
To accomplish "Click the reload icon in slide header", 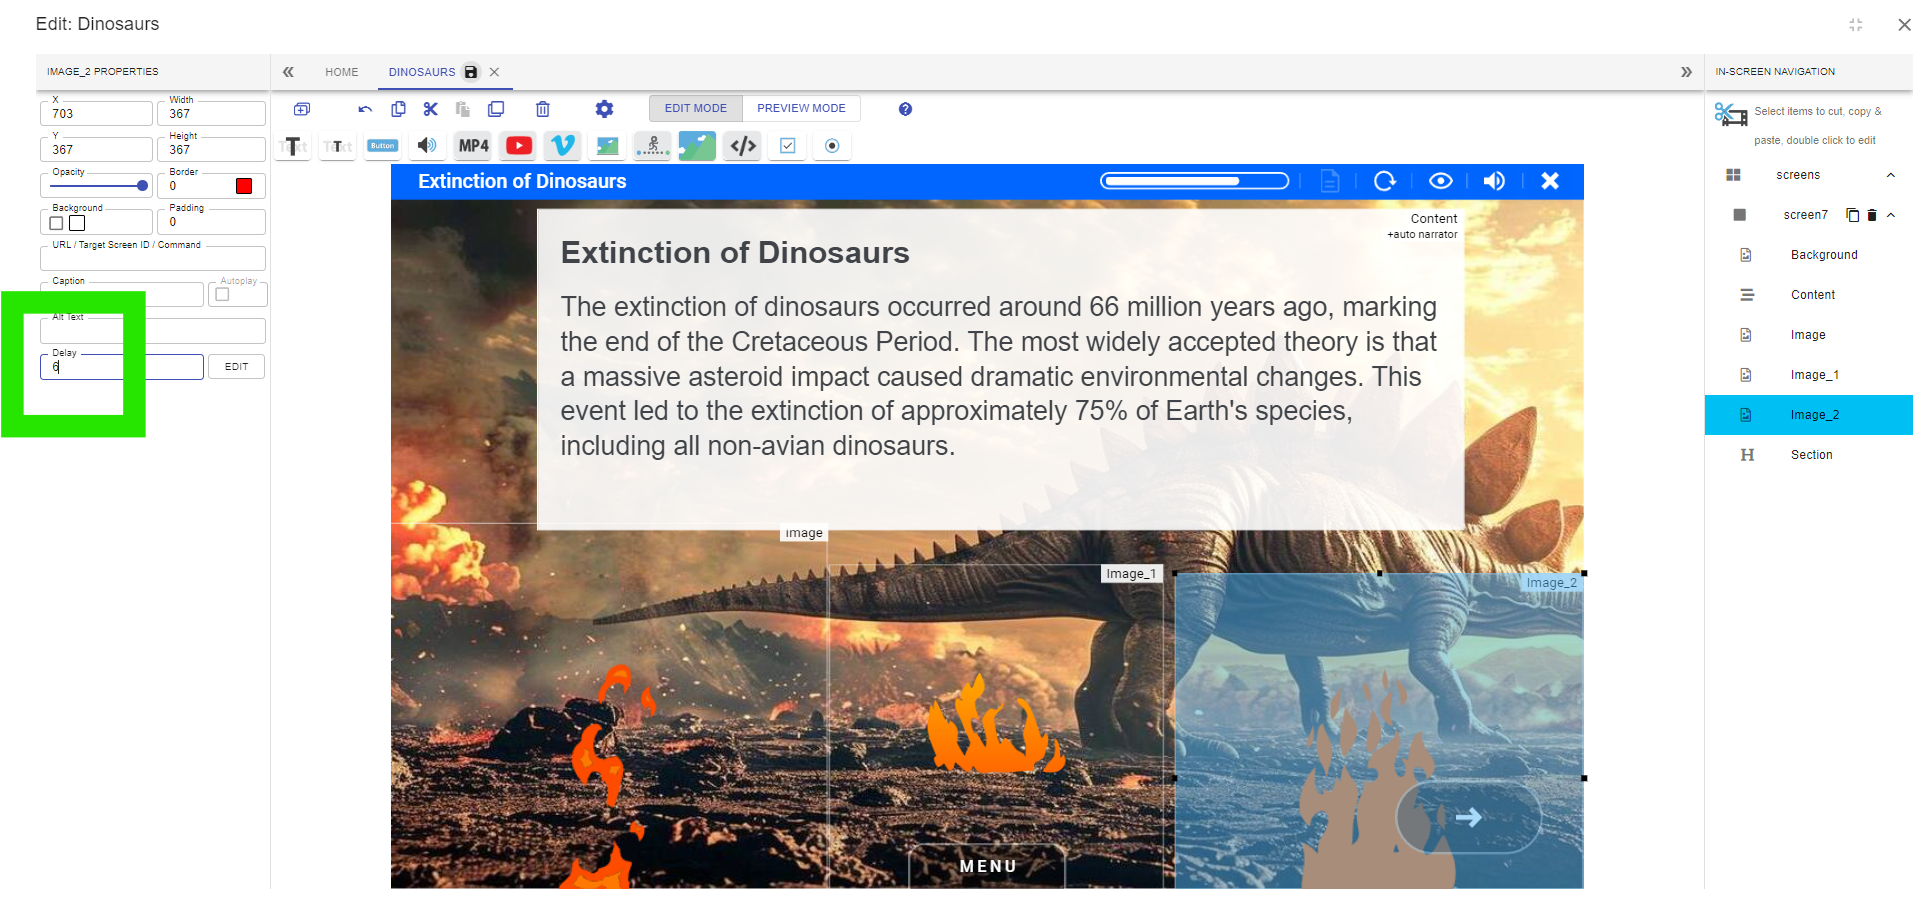I will pyautogui.click(x=1385, y=181).
